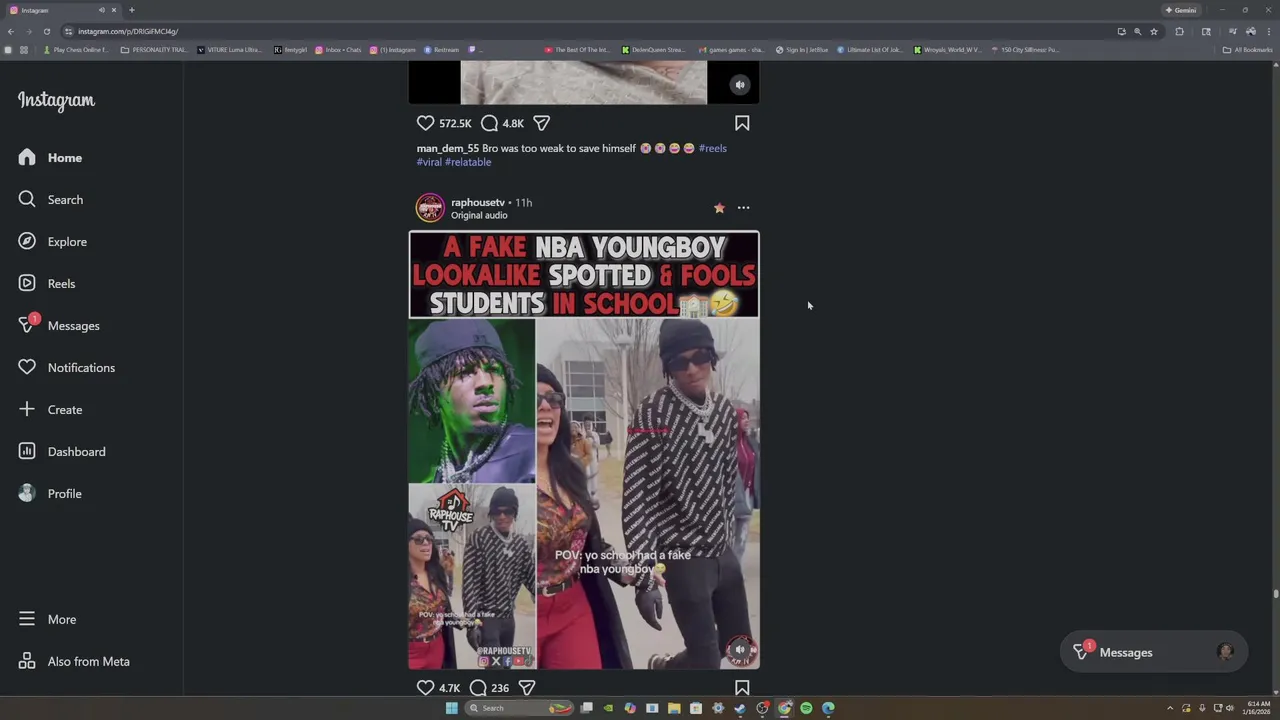Open the Chrome extensions menu
1280x720 pixels.
(x=1179, y=31)
